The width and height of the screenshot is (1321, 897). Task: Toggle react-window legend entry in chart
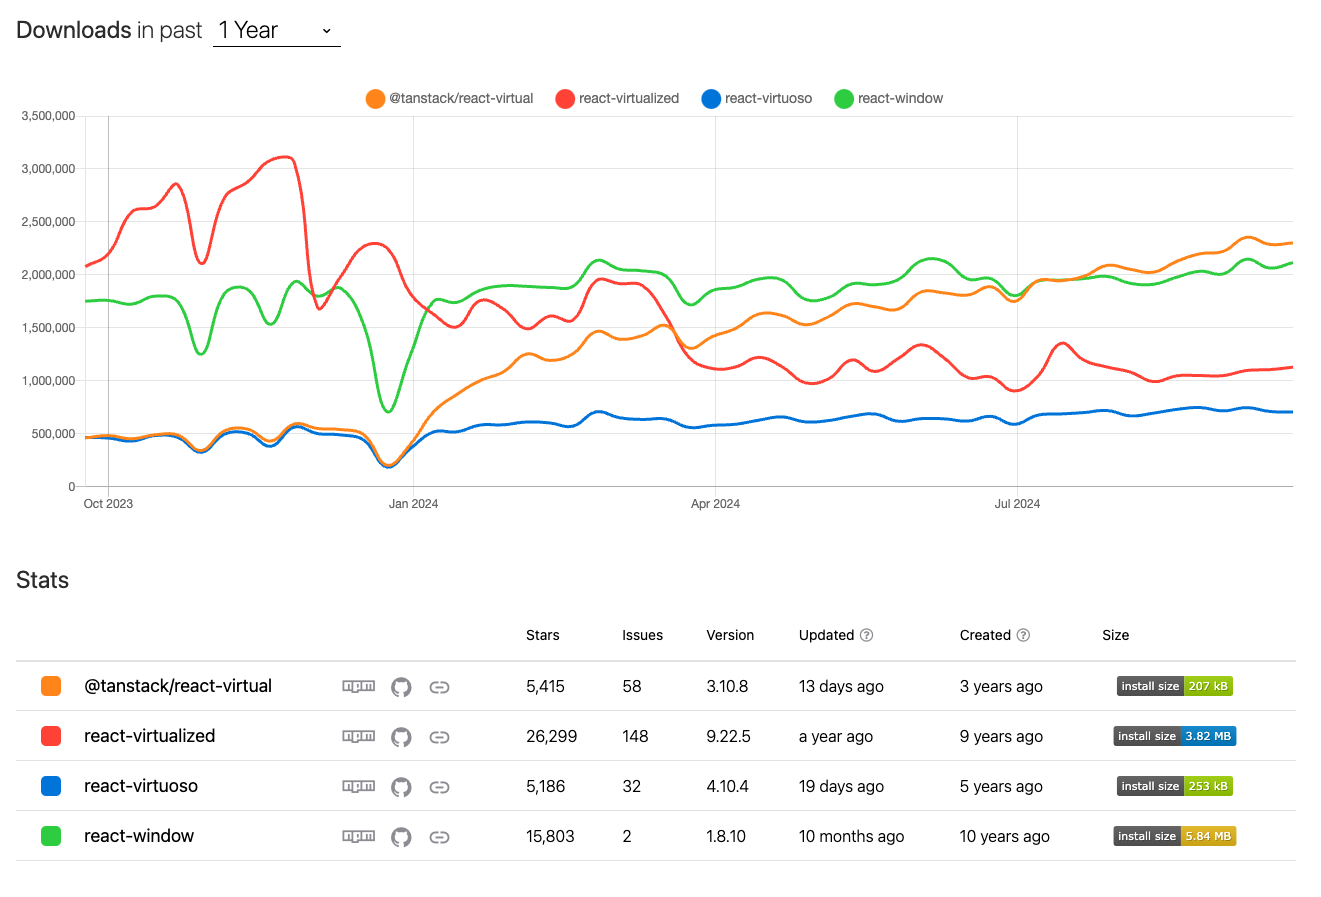(x=889, y=98)
